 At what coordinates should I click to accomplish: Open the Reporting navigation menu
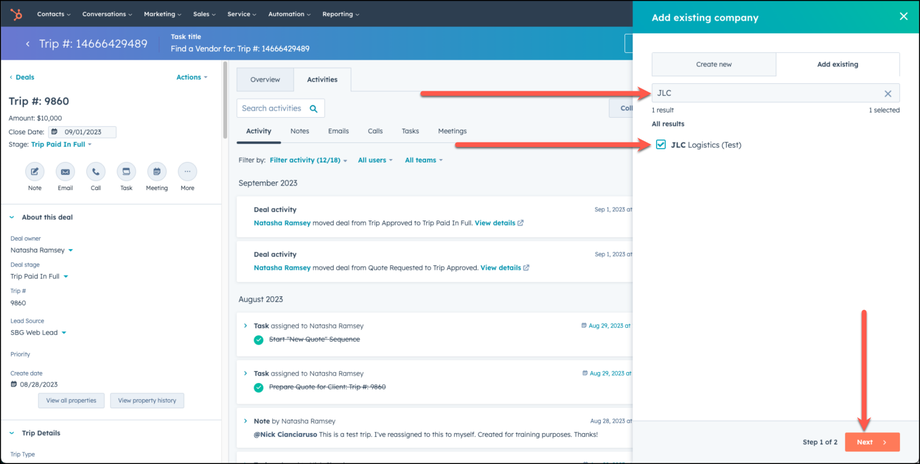point(340,13)
